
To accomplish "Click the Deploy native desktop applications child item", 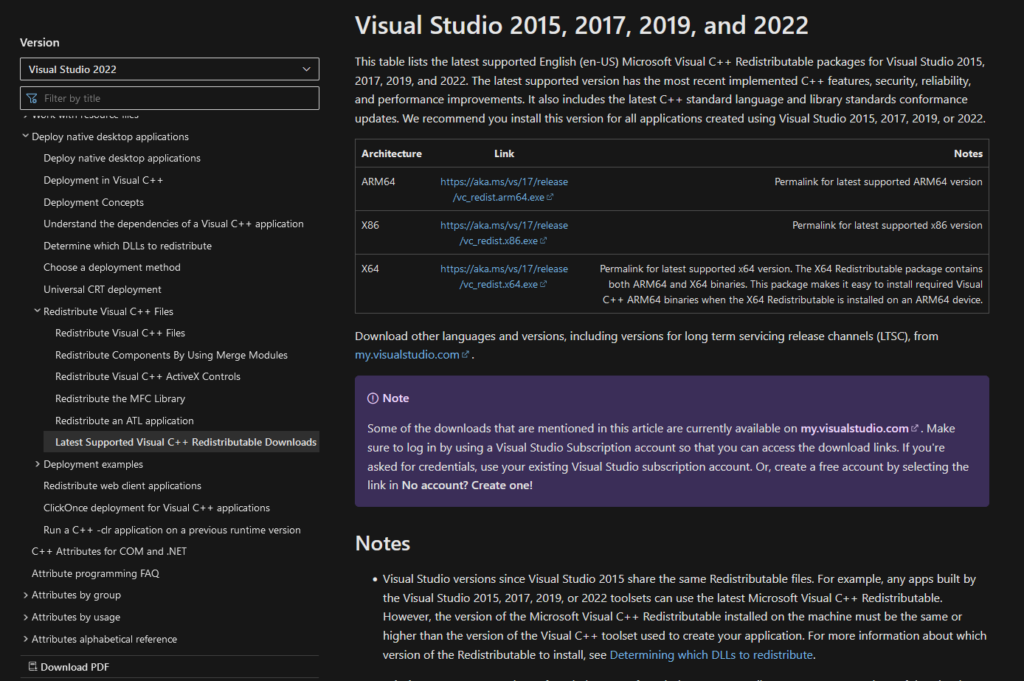I will (121, 159).
